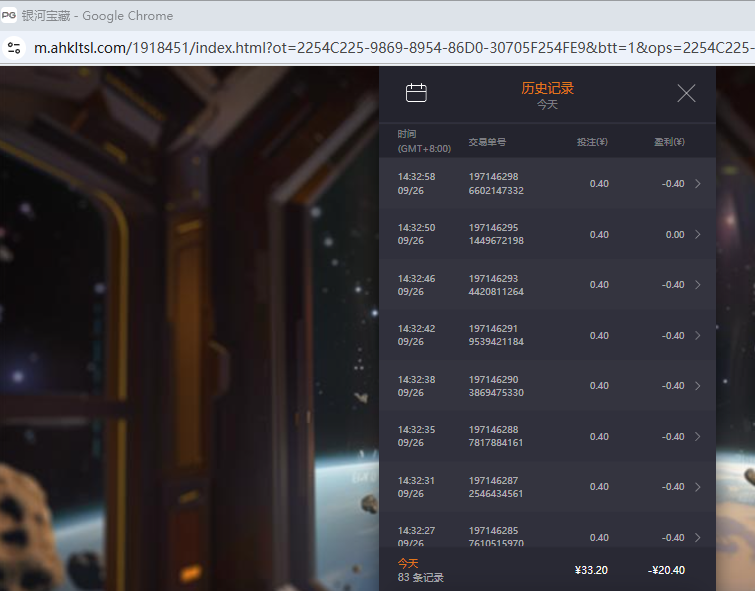Screen dimensions: 755x591
Task: Expand the 14:32:35 record chevron
Action: pos(697,436)
